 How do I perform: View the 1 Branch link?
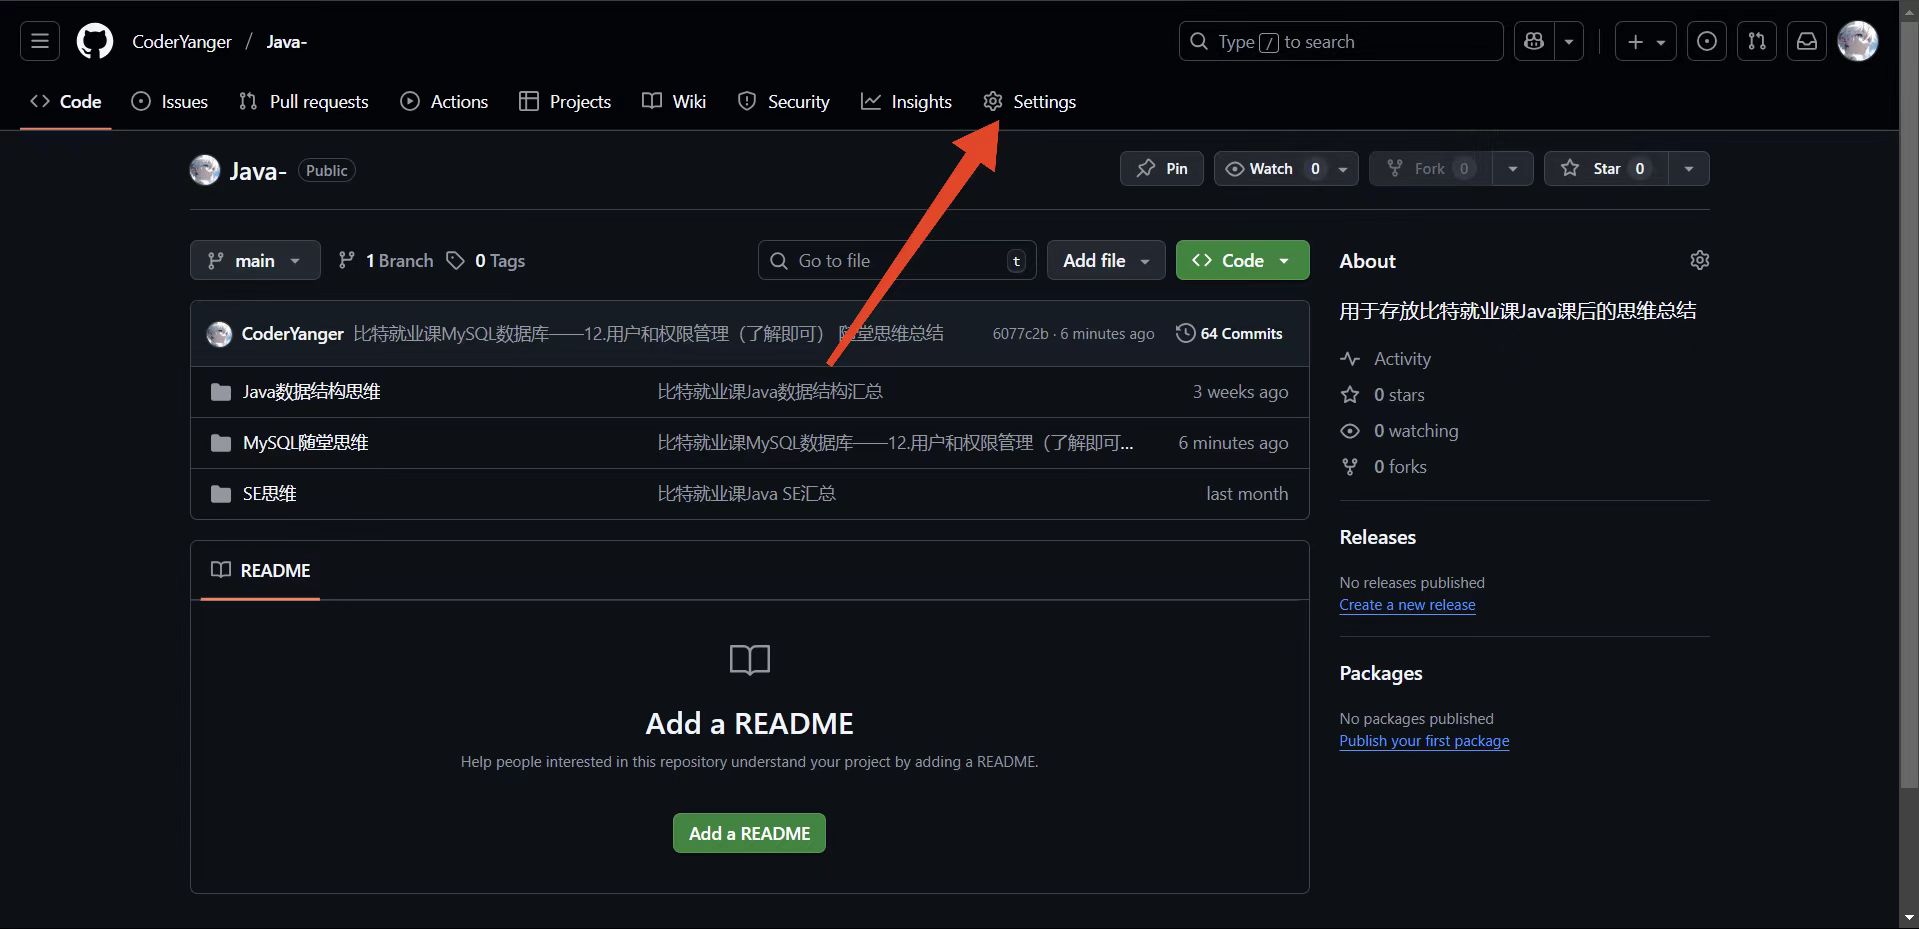coord(386,260)
